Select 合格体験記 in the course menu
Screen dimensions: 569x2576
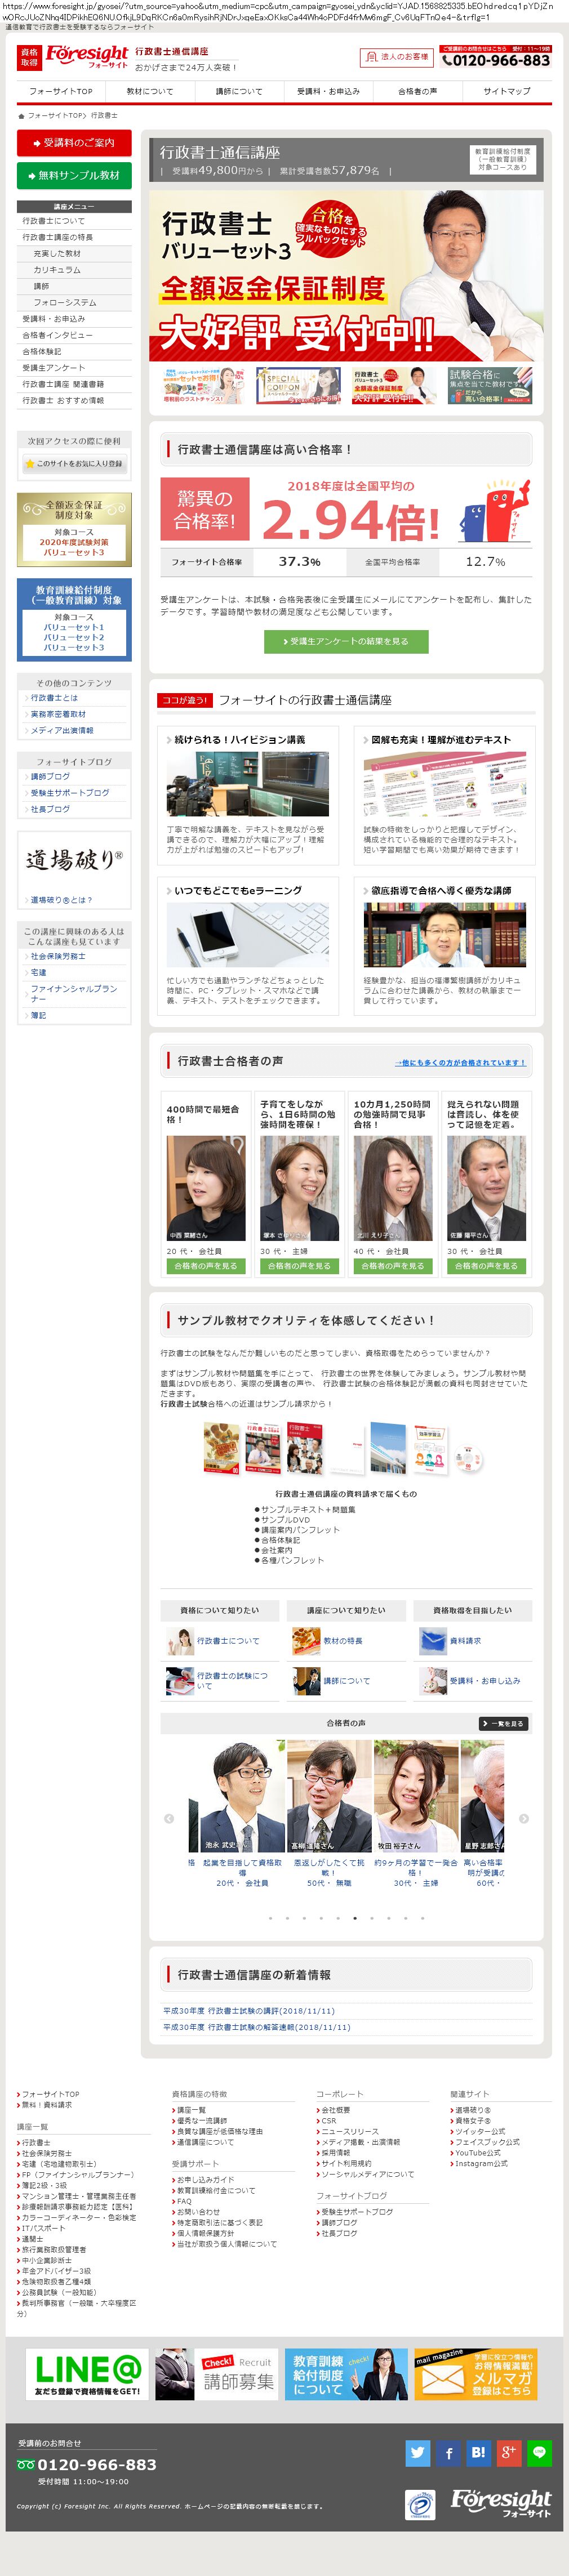point(74,351)
